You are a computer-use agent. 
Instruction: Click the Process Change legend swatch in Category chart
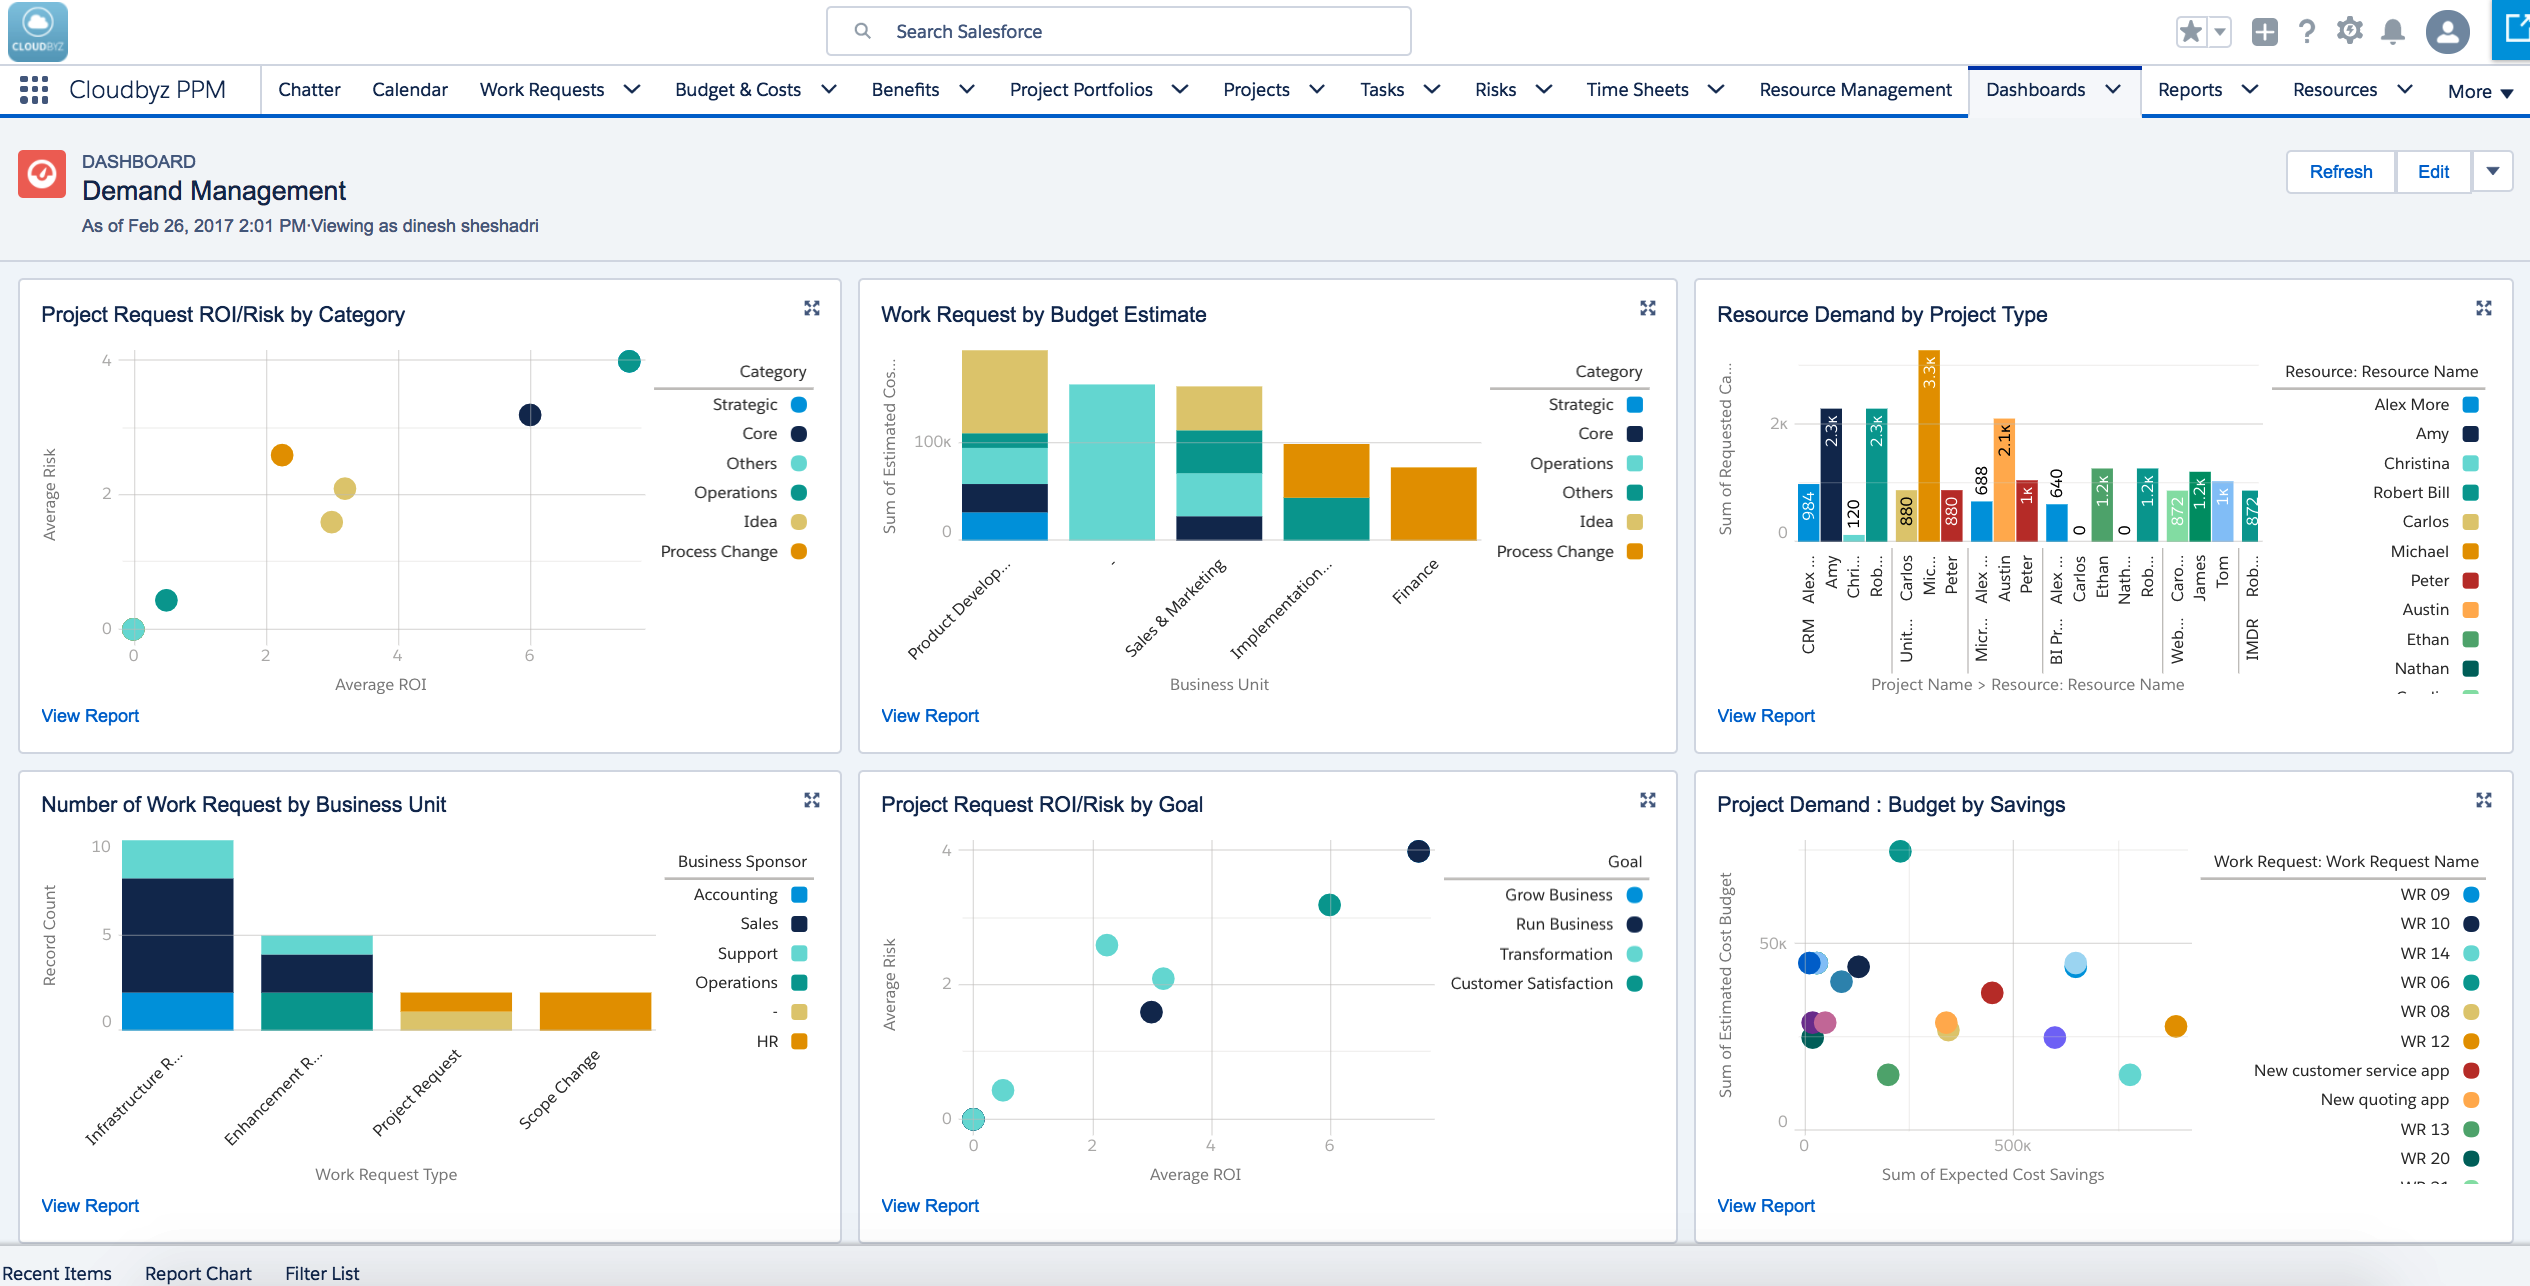point(799,552)
